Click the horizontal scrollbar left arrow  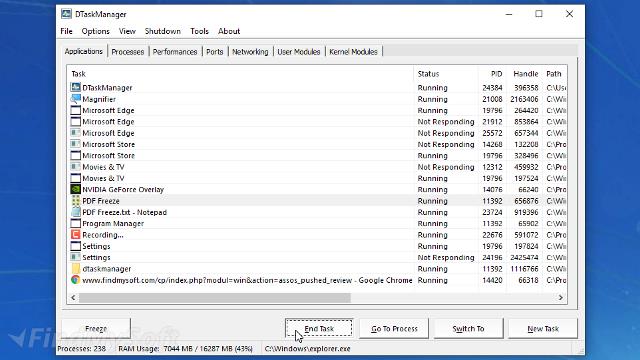(73, 298)
